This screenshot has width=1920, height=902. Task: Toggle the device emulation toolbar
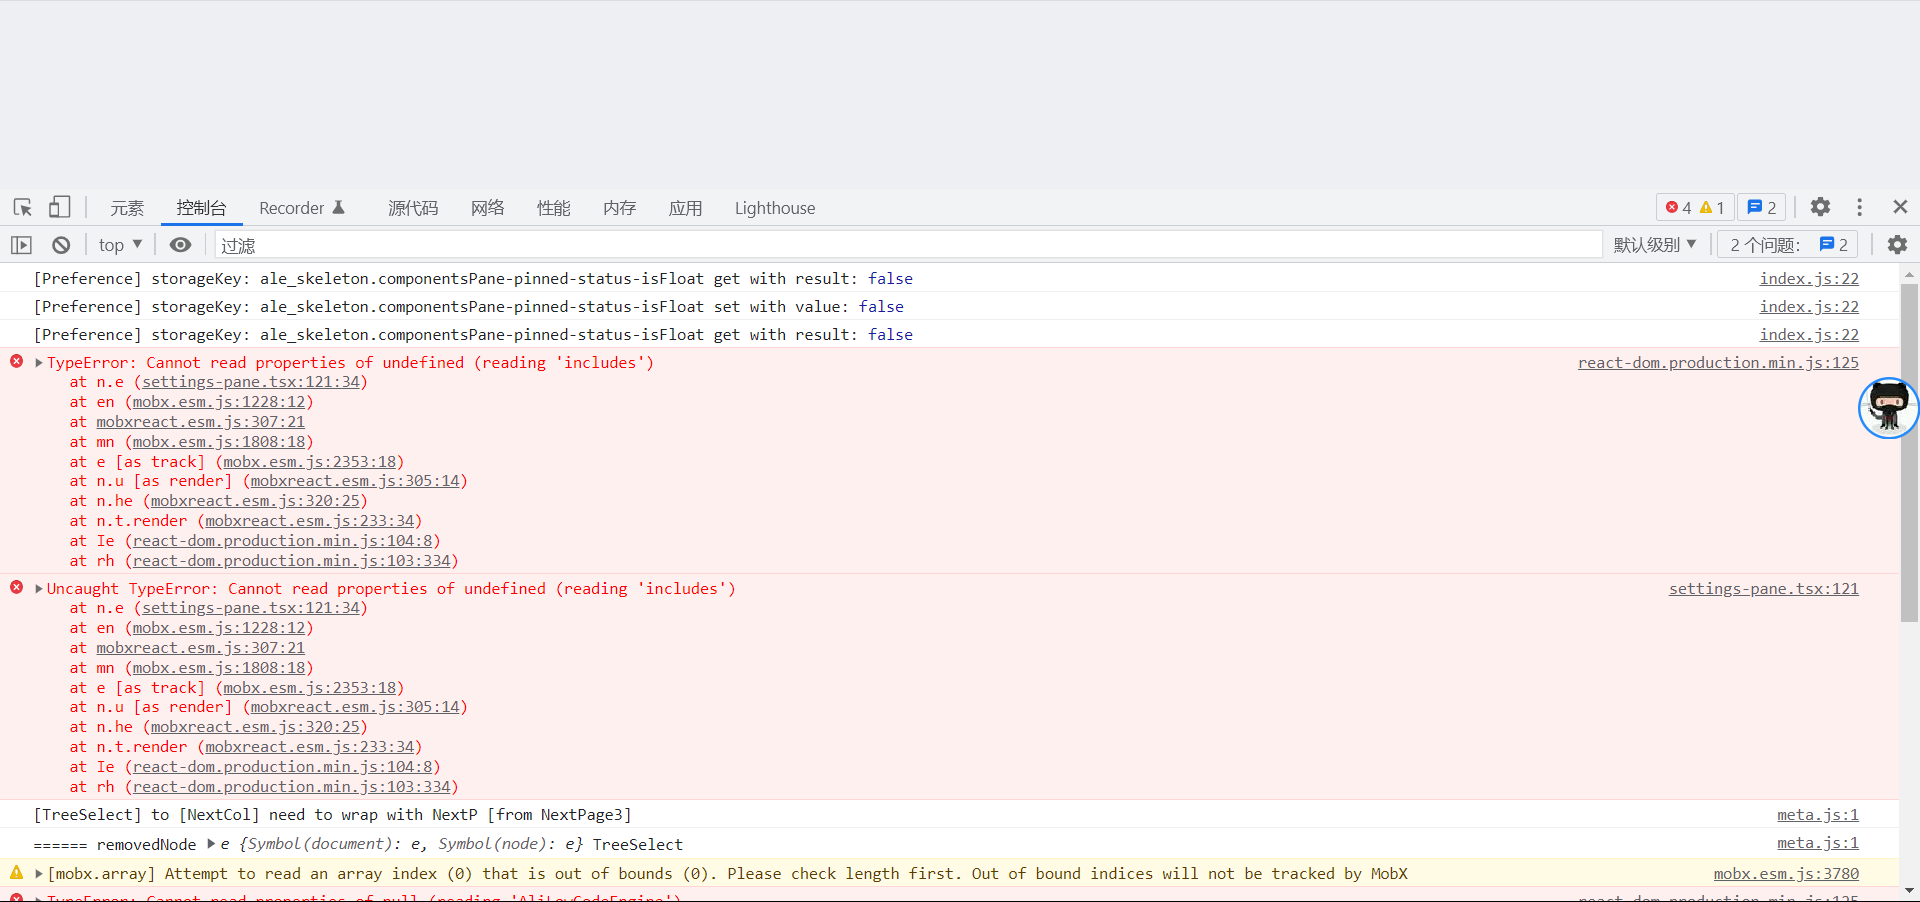click(x=60, y=207)
